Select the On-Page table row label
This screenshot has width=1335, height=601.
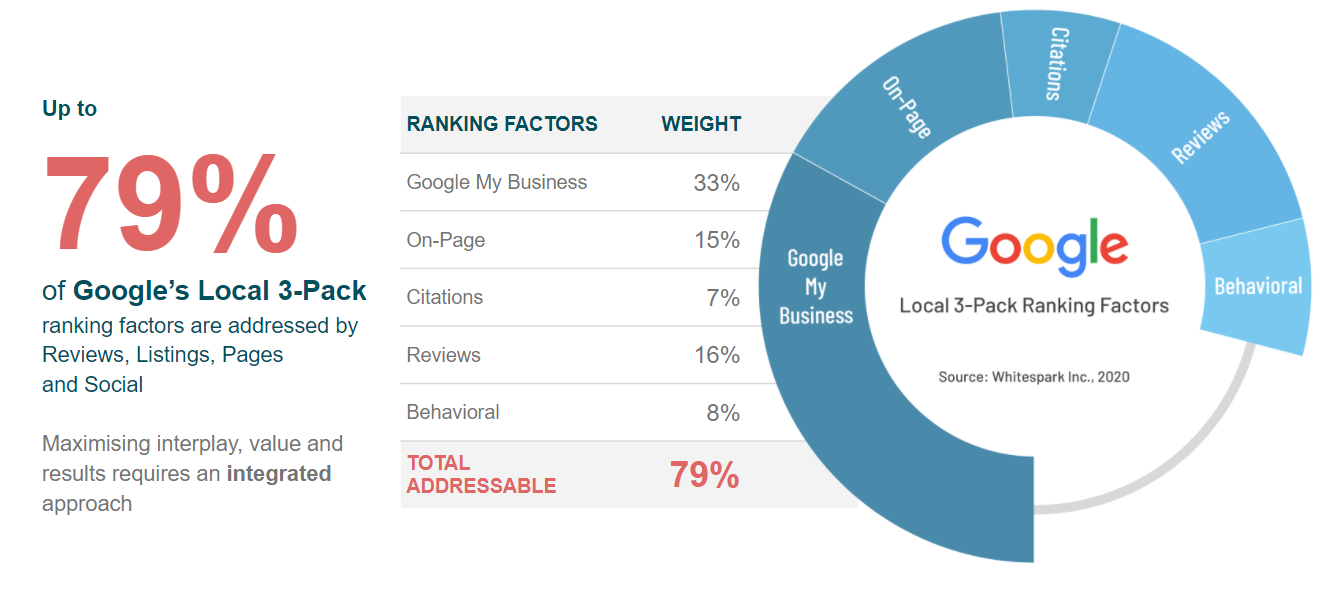tap(446, 240)
